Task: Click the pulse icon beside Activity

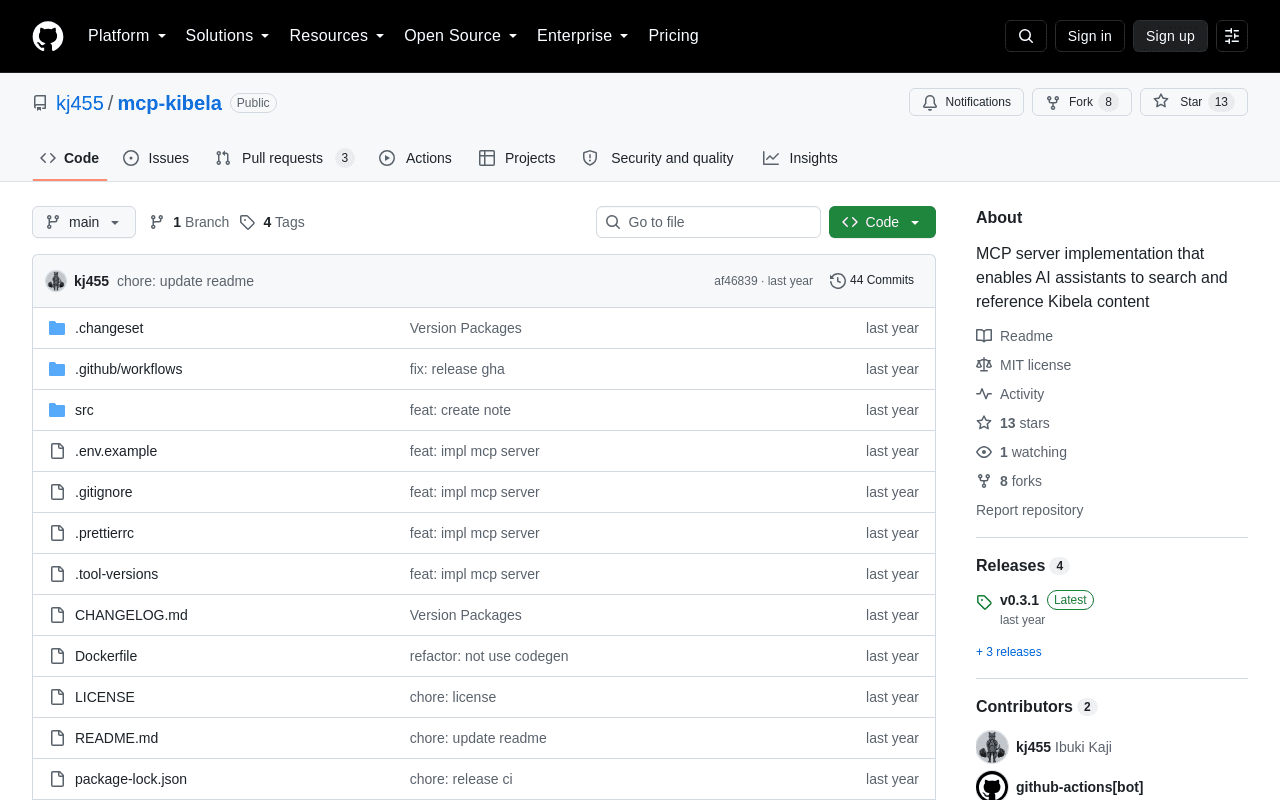Action: click(x=984, y=394)
